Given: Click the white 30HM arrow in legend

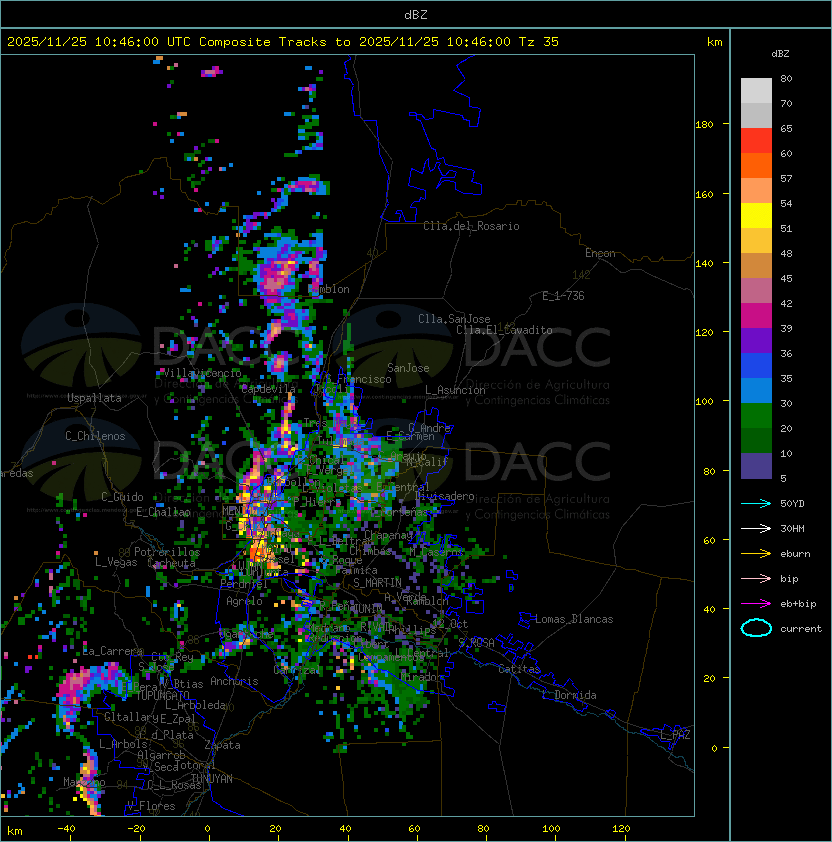Looking at the screenshot, I should (756, 528).
